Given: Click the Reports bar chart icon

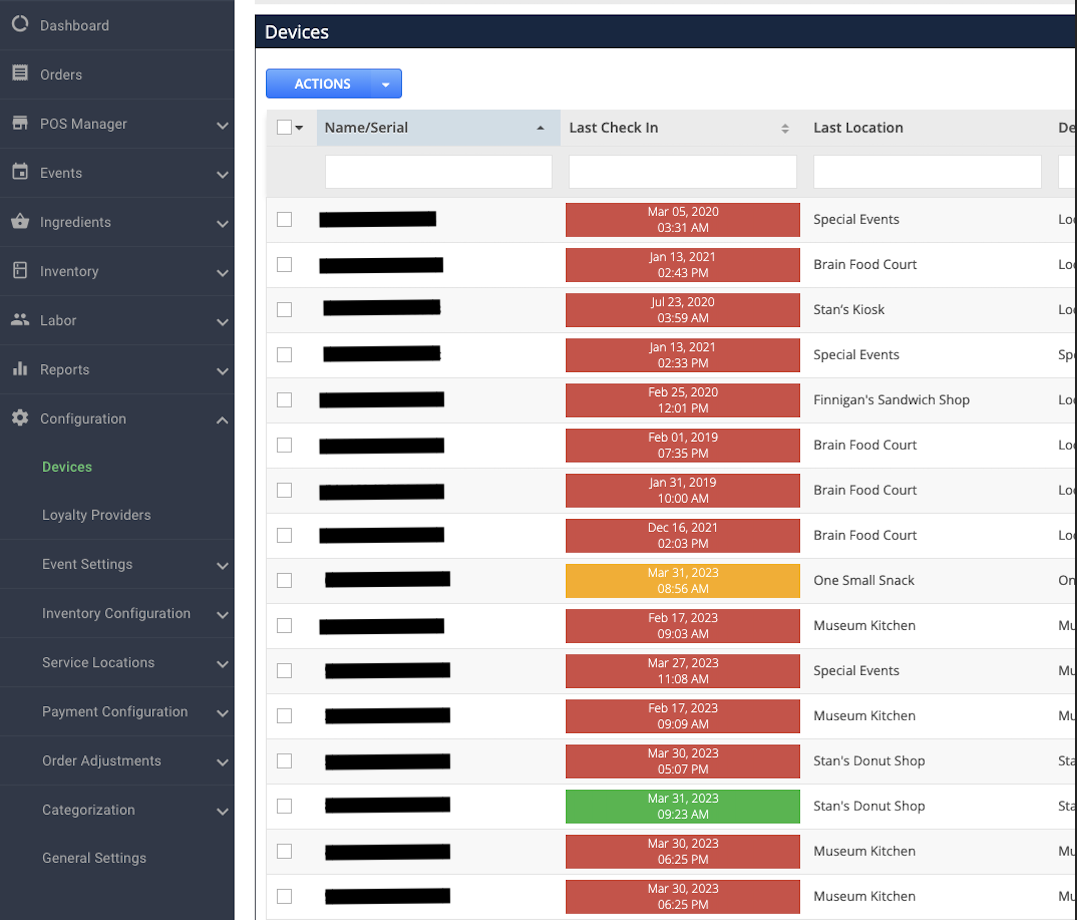Looking at the screenshot, I should (x=20, y=368).
